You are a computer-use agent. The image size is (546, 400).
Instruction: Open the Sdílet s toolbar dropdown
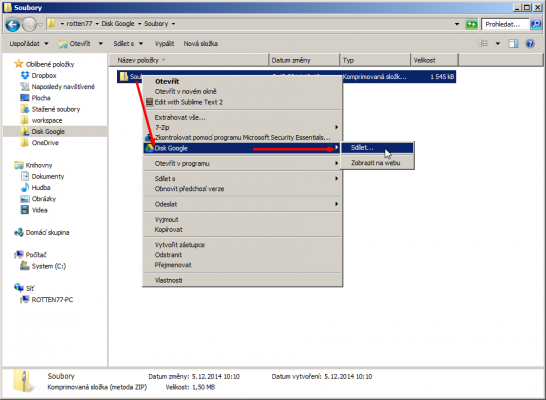[x=128, y=44]
